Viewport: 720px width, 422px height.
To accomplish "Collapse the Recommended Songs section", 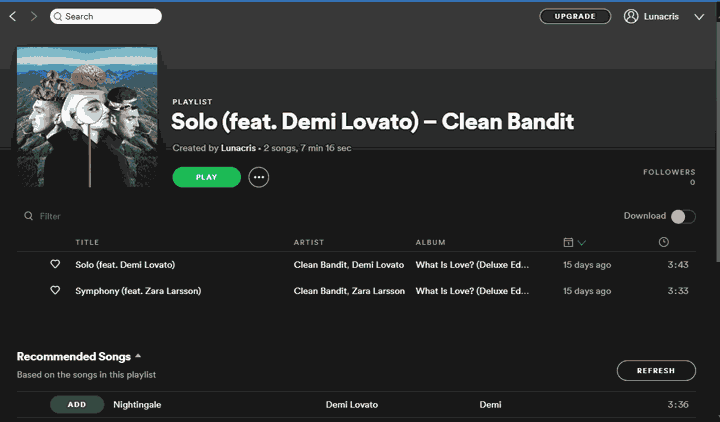I will [138, 356].
